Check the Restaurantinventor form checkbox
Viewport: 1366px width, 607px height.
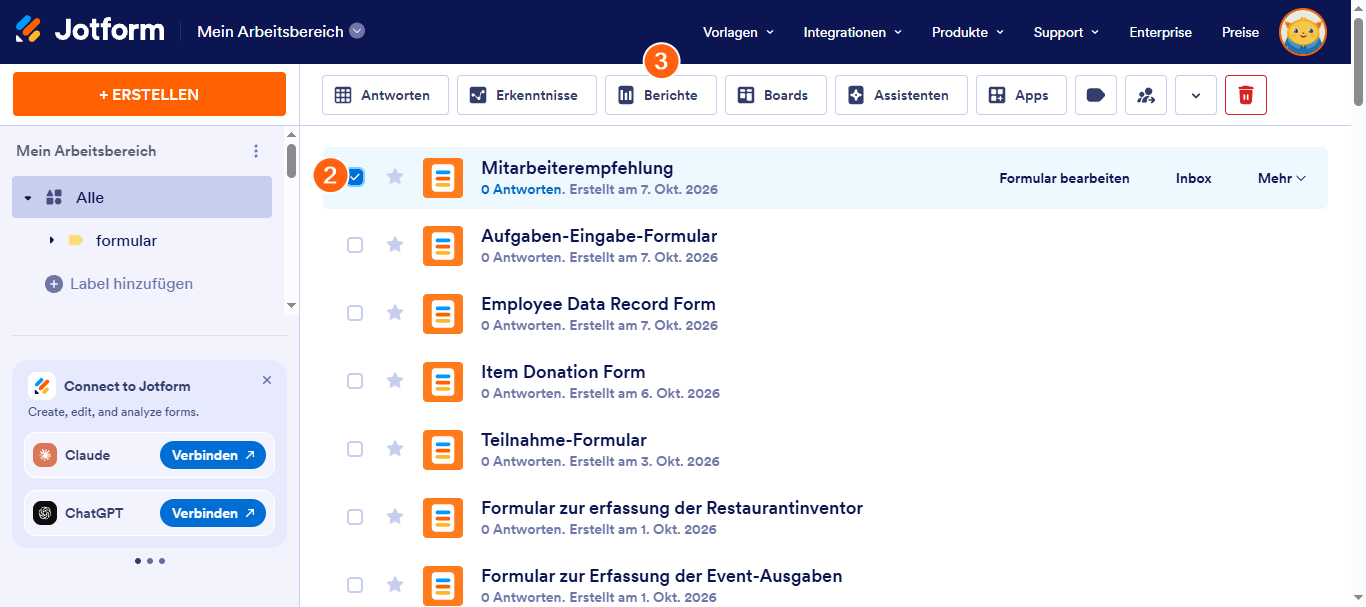(355, 517)
